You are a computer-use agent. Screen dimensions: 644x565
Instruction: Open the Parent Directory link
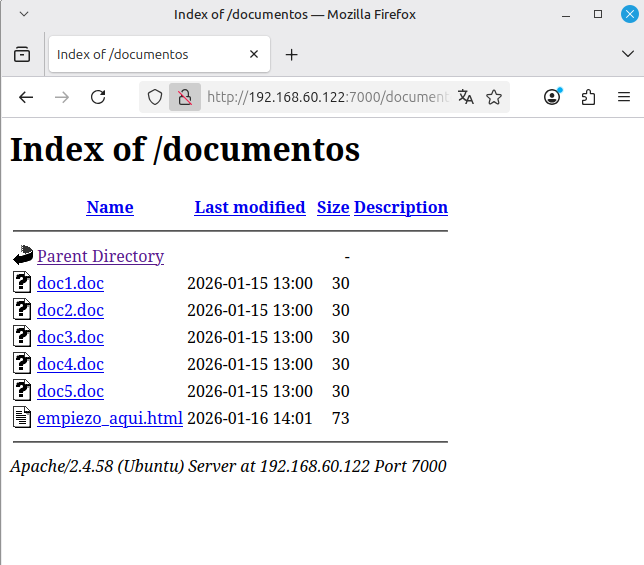click(x=100, y=256)
